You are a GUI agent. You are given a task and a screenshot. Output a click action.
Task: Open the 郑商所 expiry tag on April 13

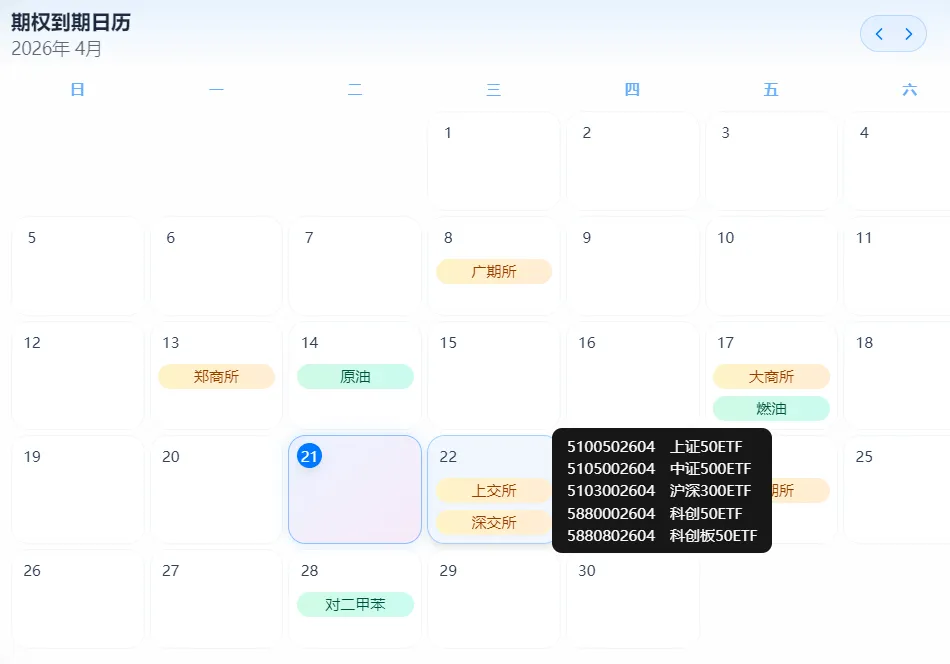[216, 376]
